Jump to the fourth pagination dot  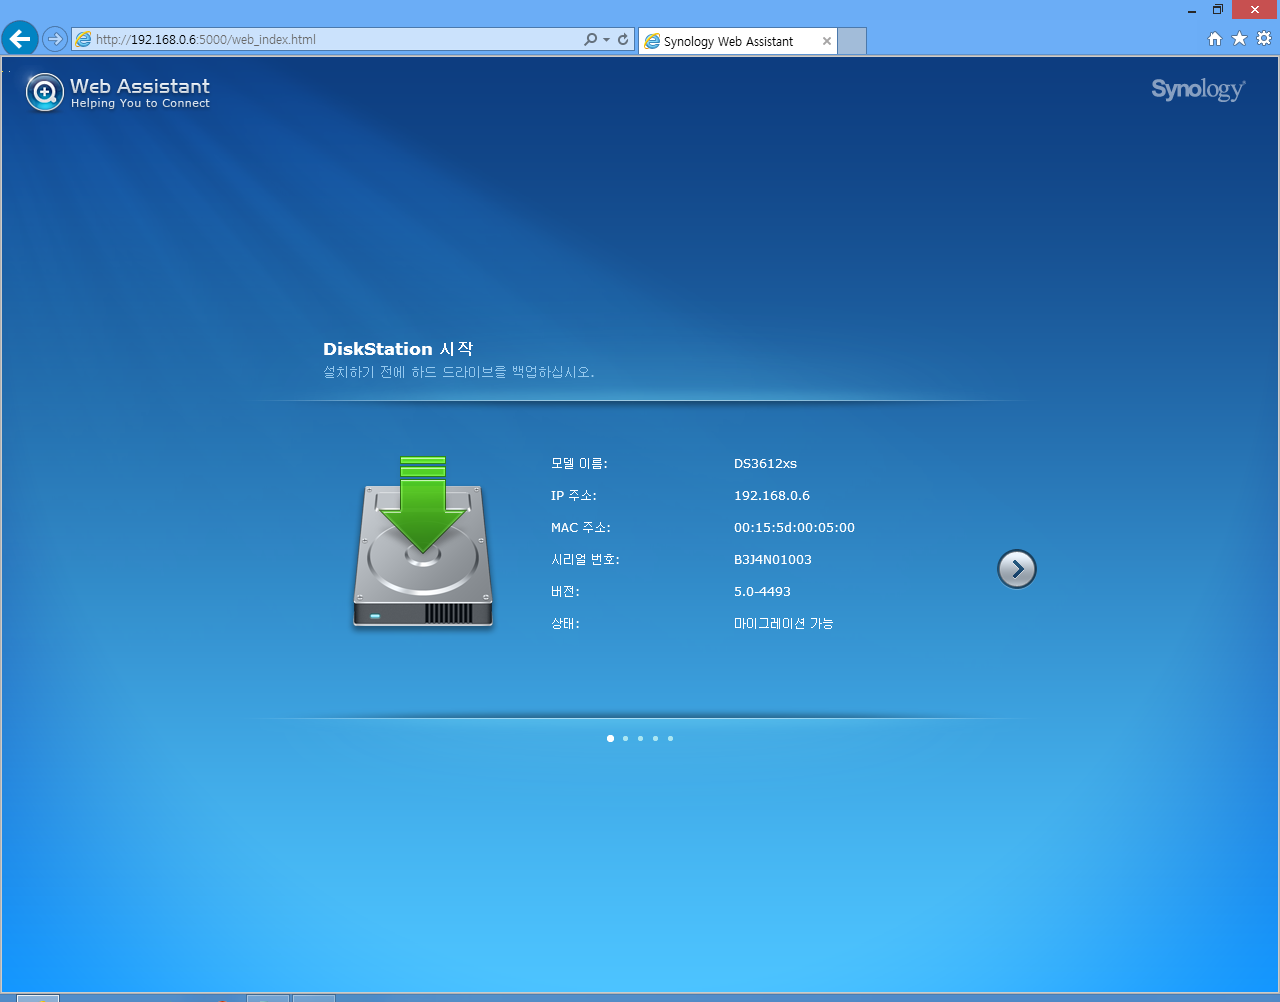tap(655, 738)
